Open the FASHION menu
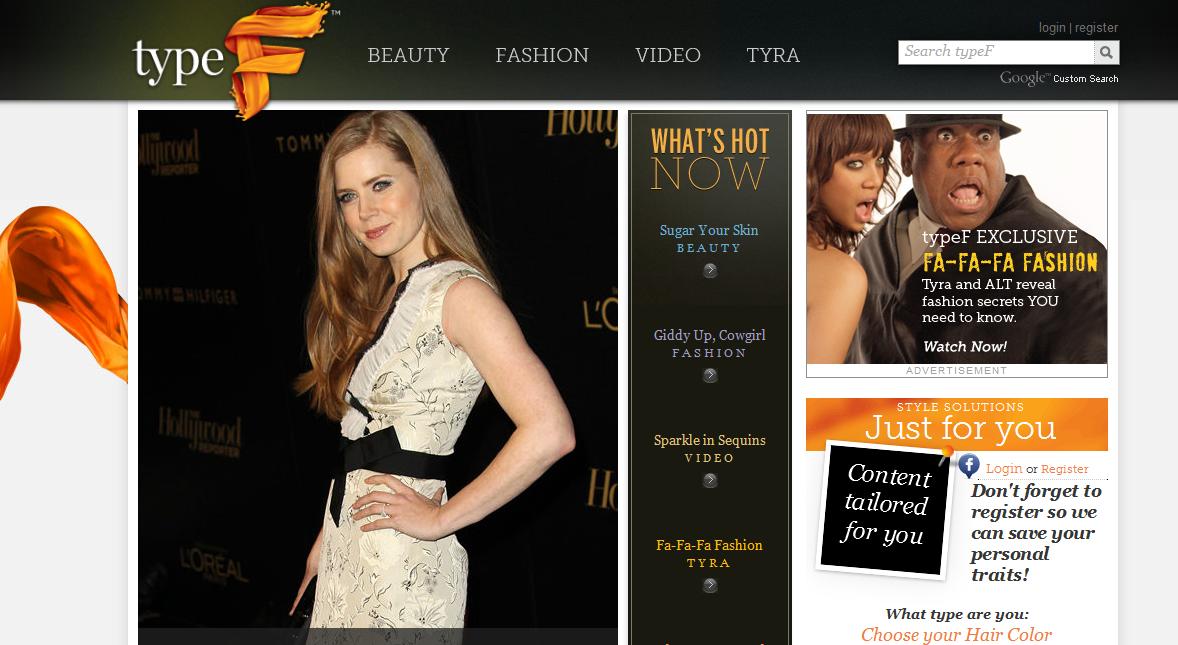The image size is (1178, 645). point(542,55)
